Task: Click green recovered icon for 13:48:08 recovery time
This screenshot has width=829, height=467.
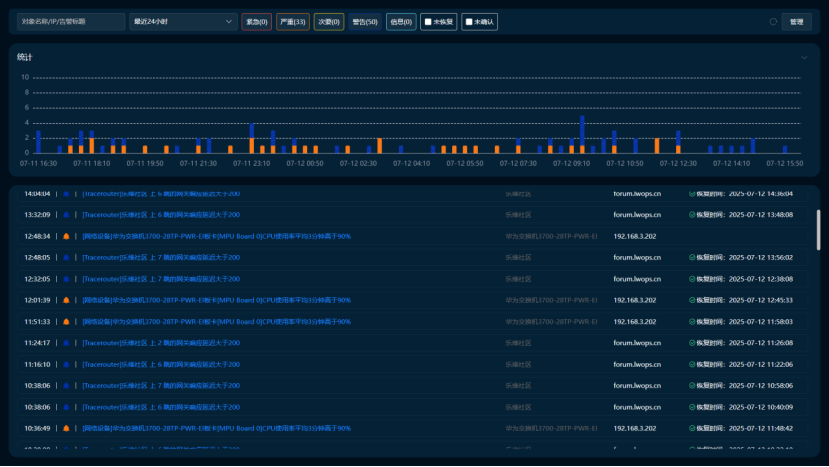Action: pyautogui.click(x=692, y=215)
